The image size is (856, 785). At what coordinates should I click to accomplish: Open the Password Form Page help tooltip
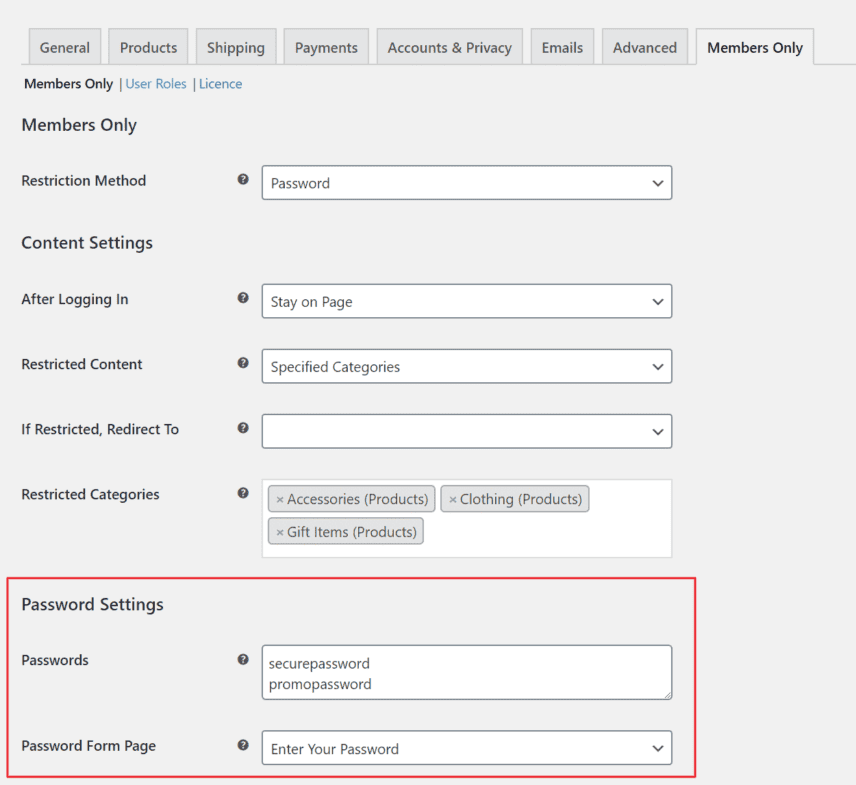tap(243, 746)
